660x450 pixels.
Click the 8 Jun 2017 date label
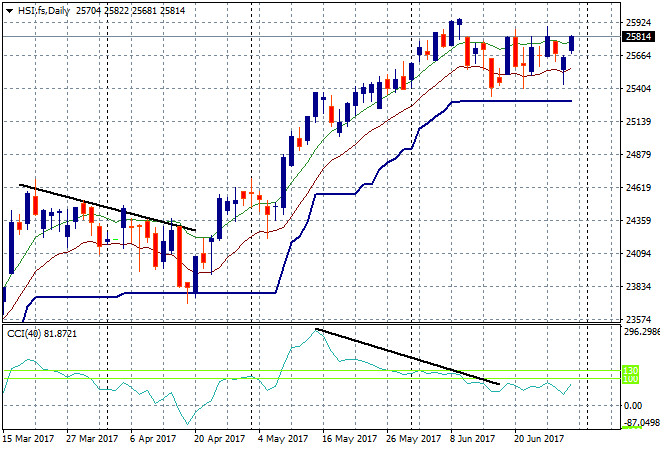pos(471,439)
